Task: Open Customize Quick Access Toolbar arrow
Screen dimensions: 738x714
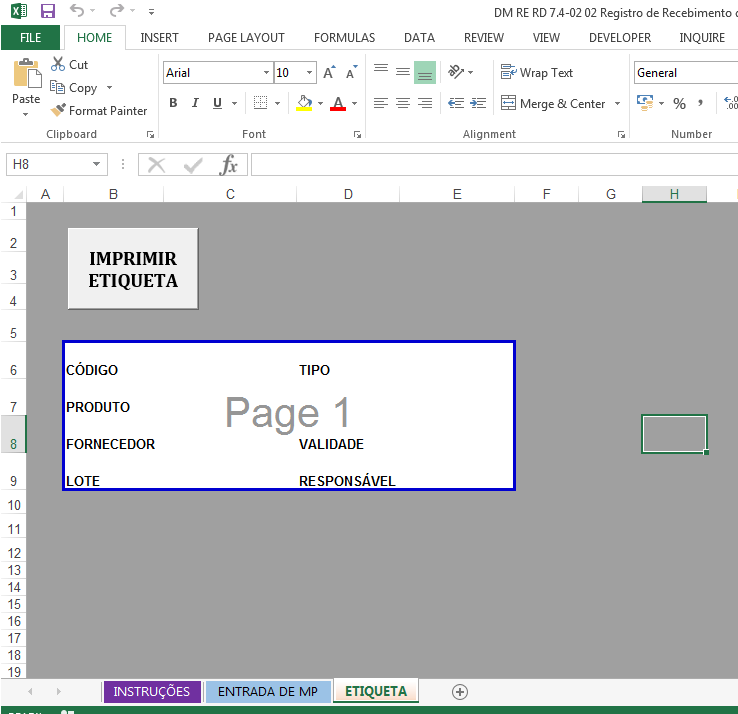Action: [151, 11]
